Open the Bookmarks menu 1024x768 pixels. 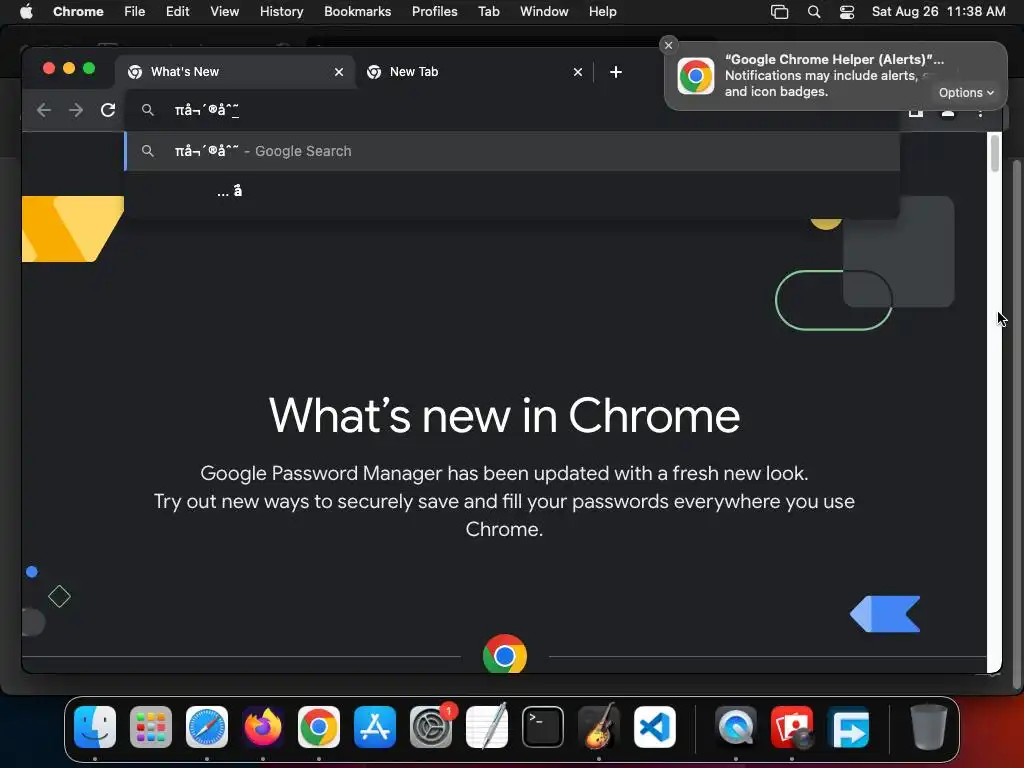click(x=358, y=12)
